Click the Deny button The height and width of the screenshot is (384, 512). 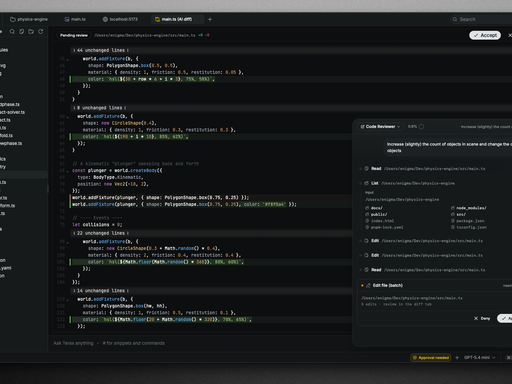482,318
